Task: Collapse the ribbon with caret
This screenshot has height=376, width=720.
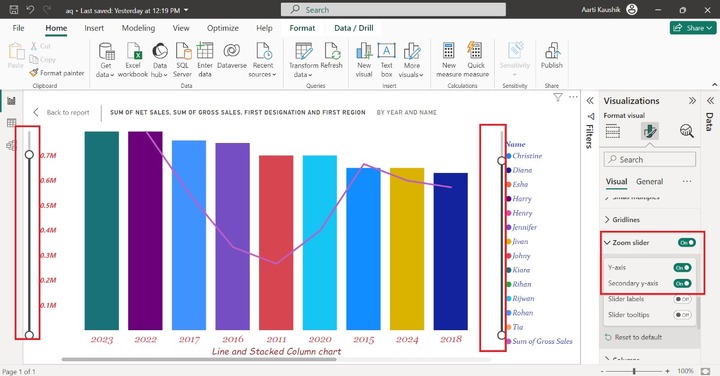Action: pyautogui.click(x=714, y=84)
